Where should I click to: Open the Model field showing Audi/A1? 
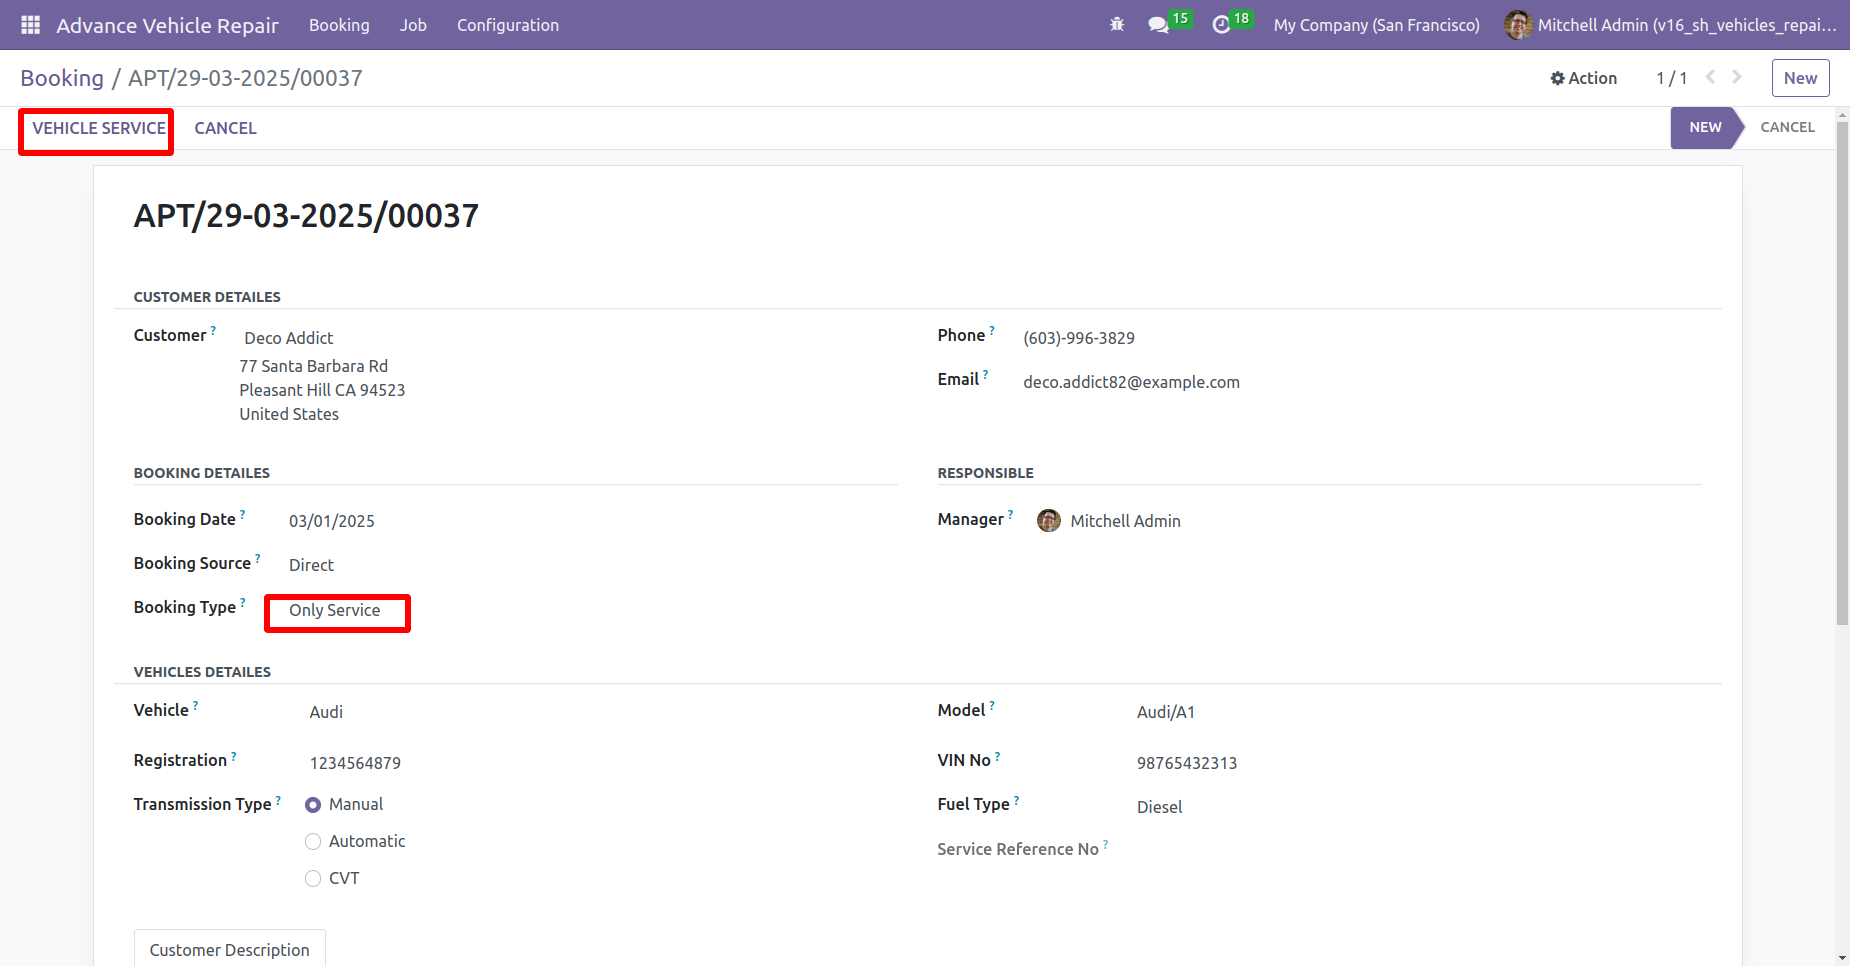1166,712
